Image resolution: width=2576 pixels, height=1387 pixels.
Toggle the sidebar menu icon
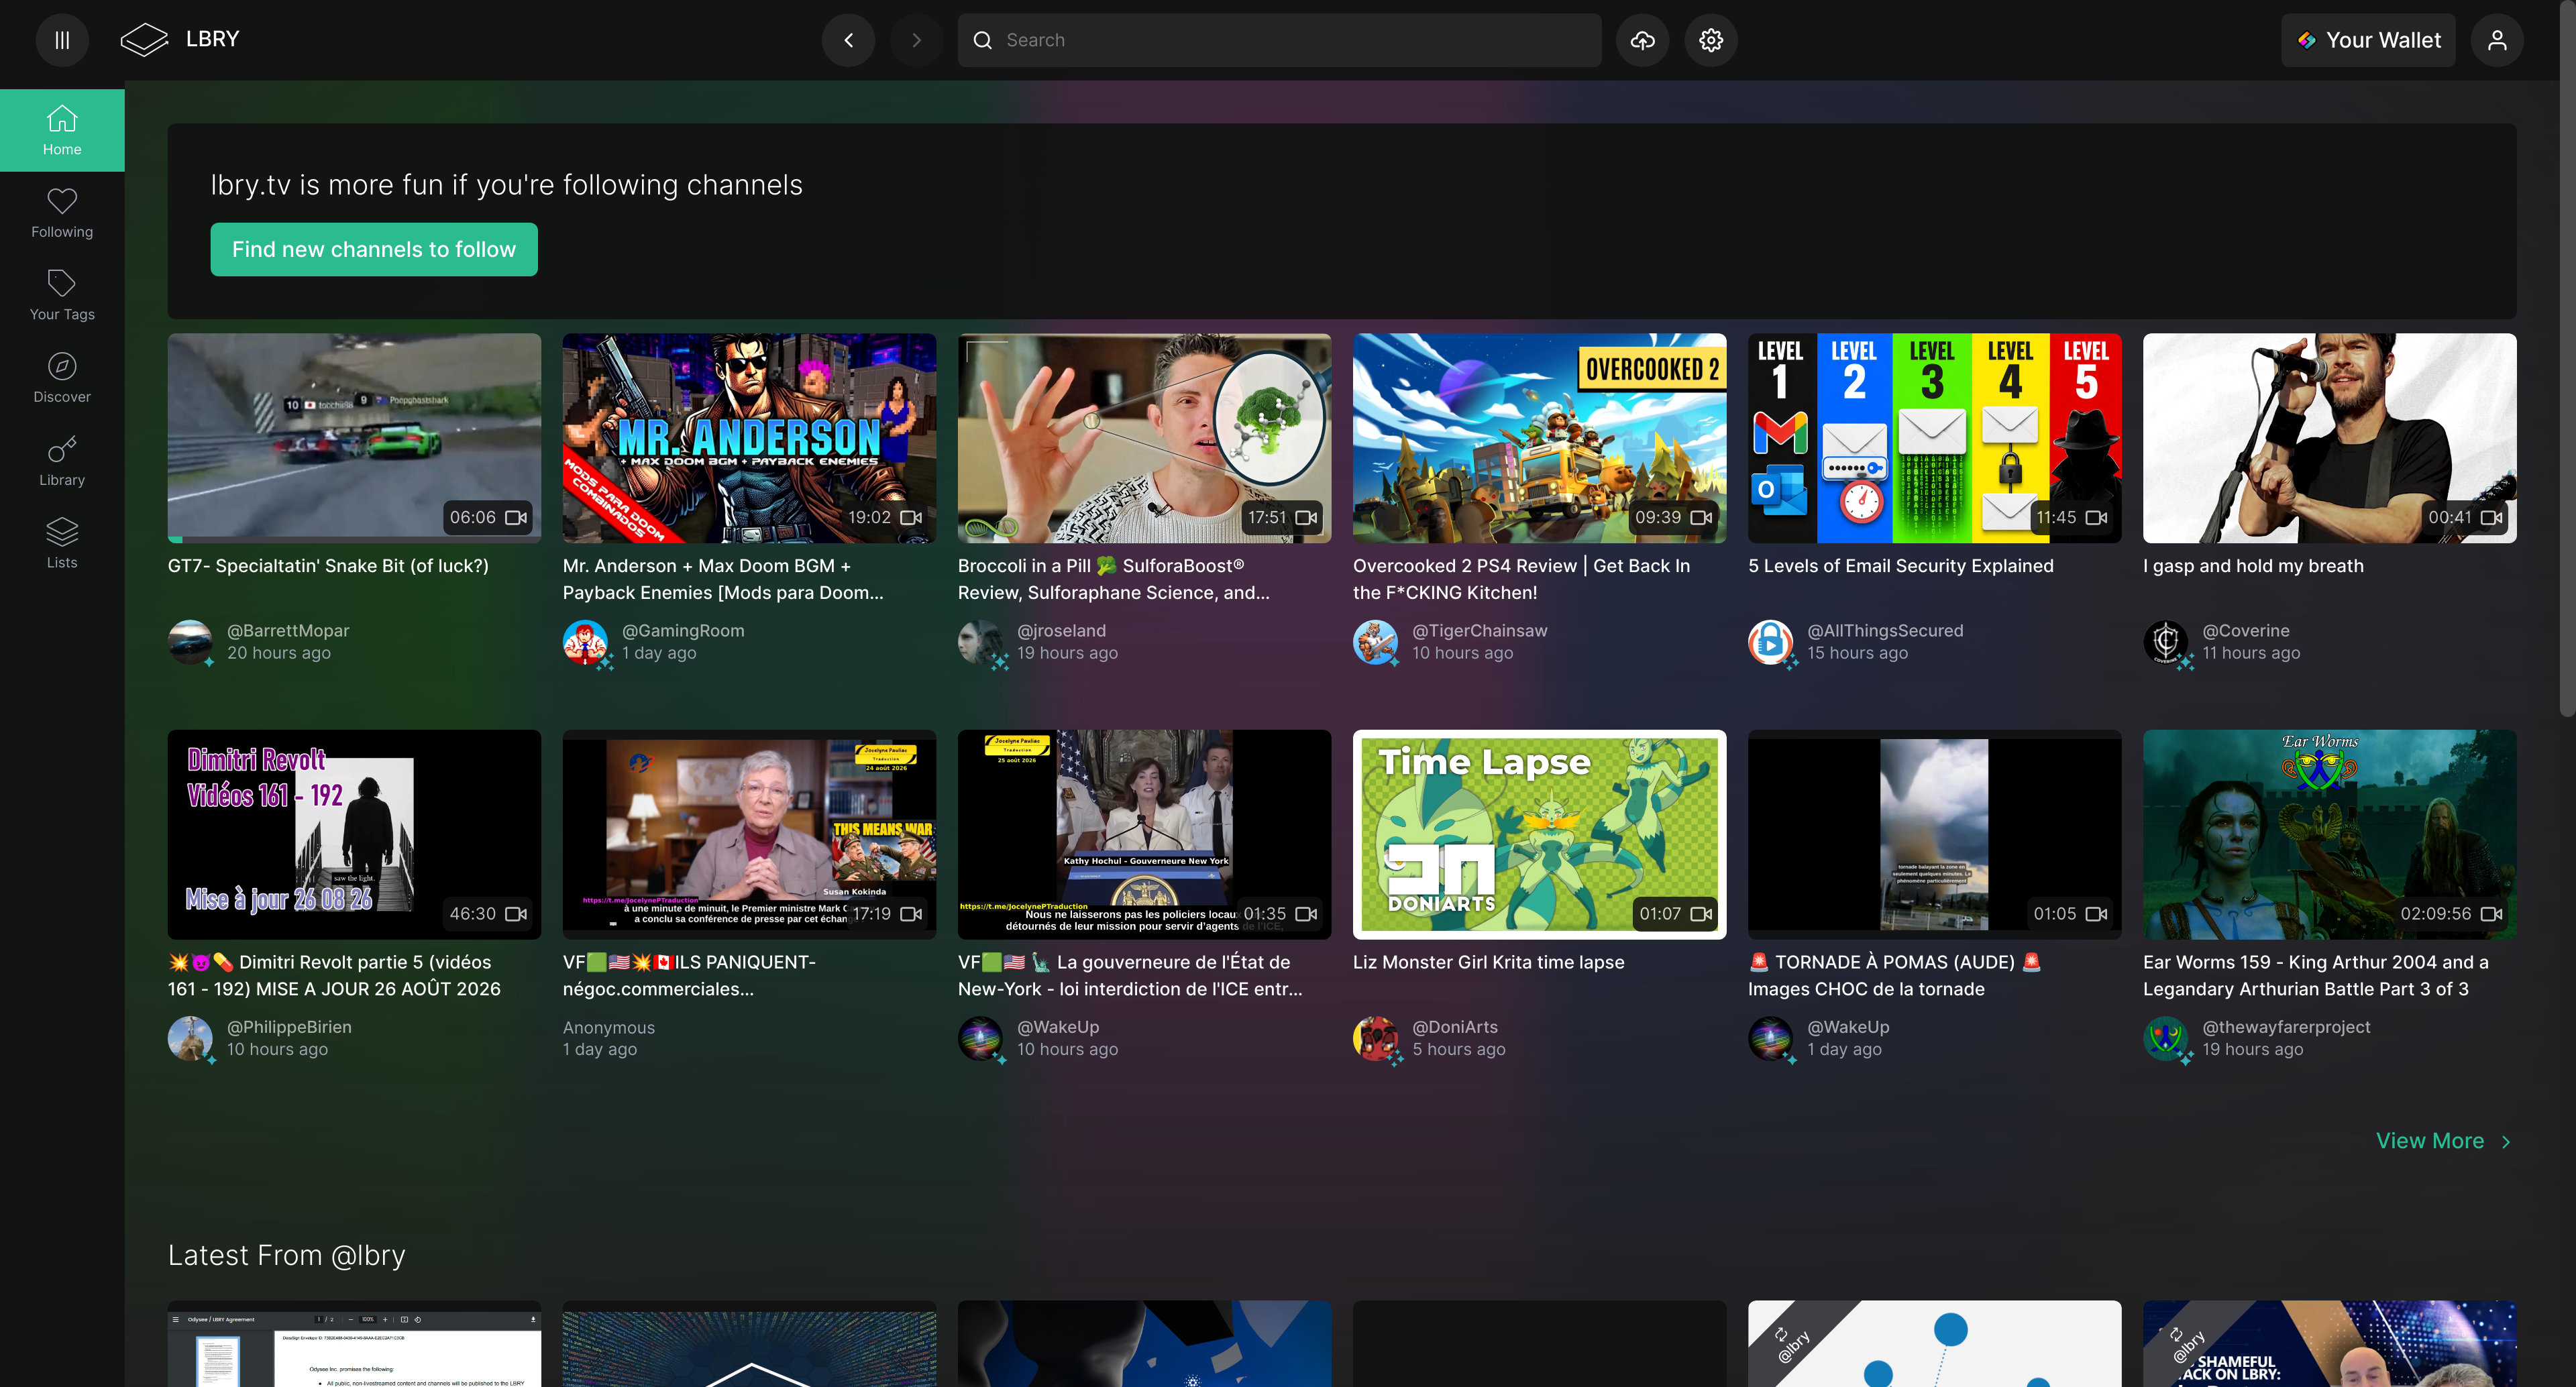(62, 40)
